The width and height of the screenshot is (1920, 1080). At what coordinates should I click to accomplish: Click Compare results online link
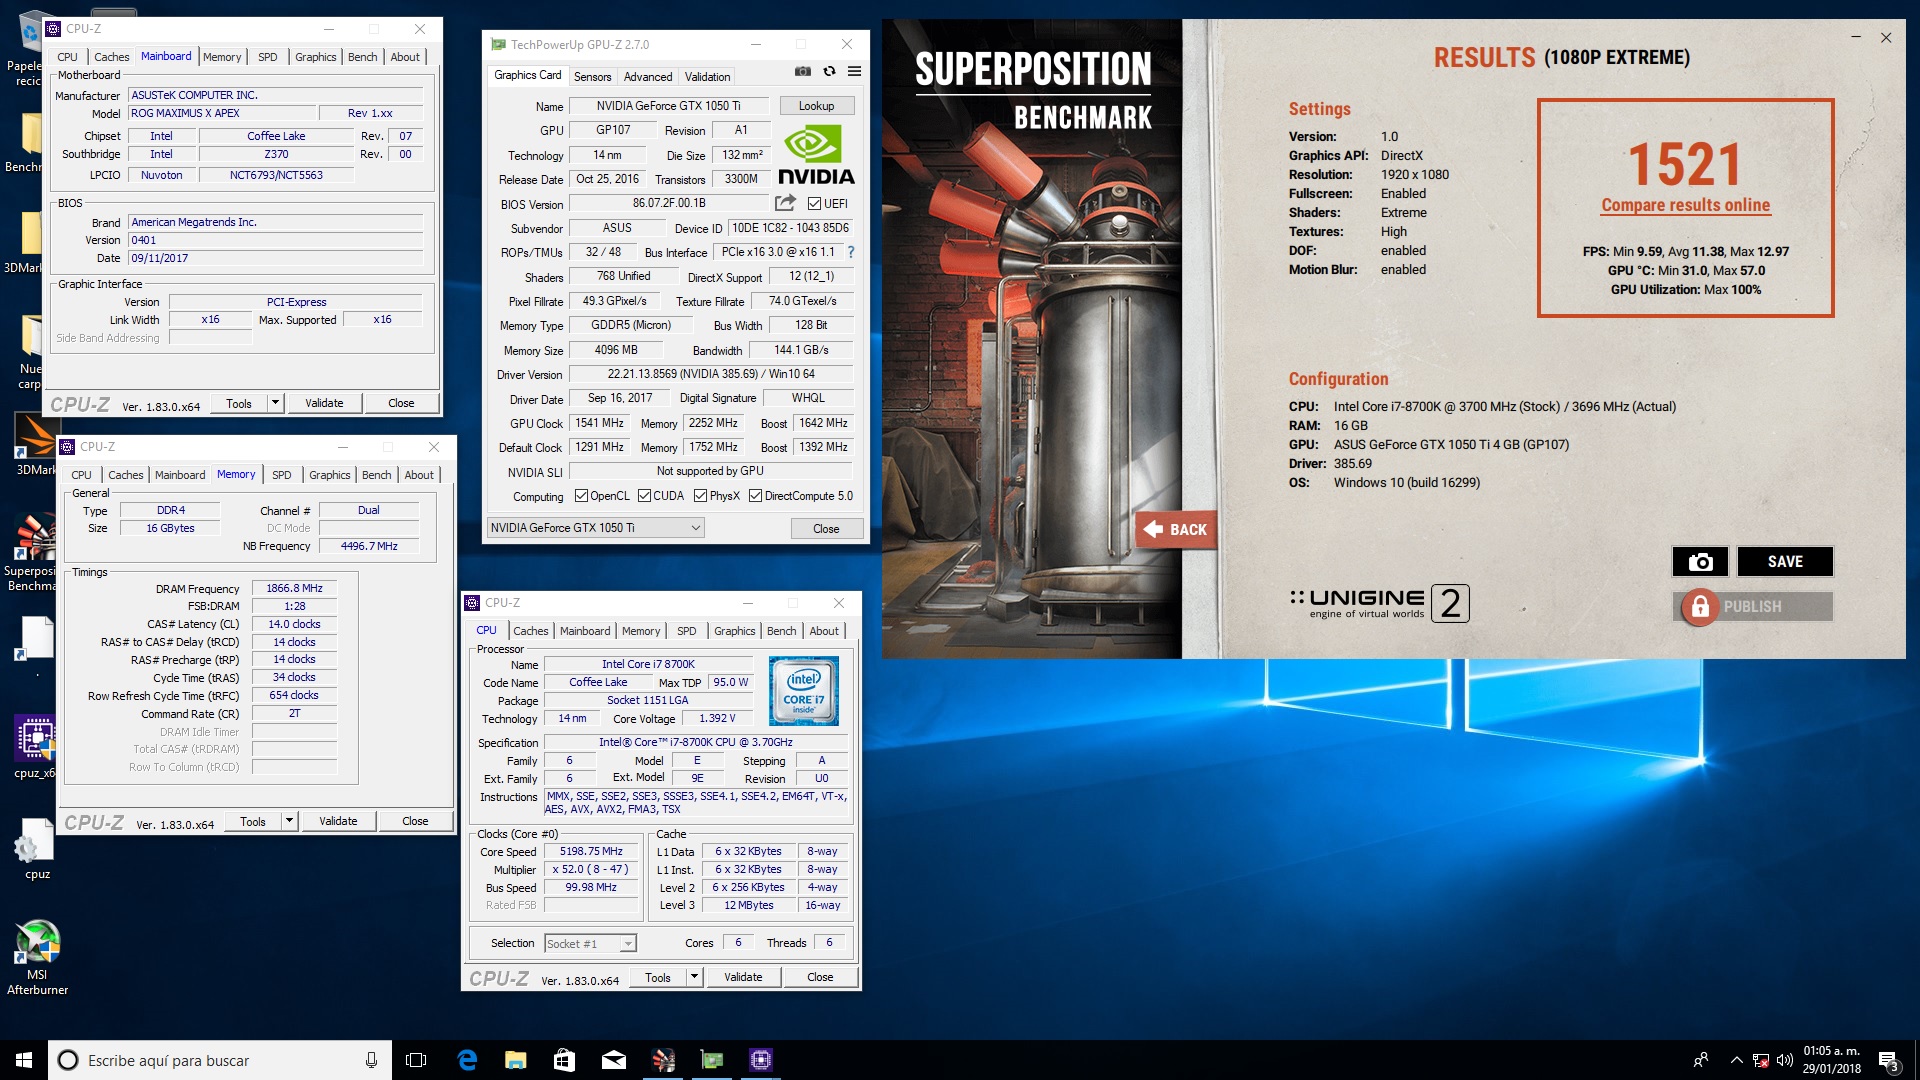pyautogui.click(x=1685, y=205)
